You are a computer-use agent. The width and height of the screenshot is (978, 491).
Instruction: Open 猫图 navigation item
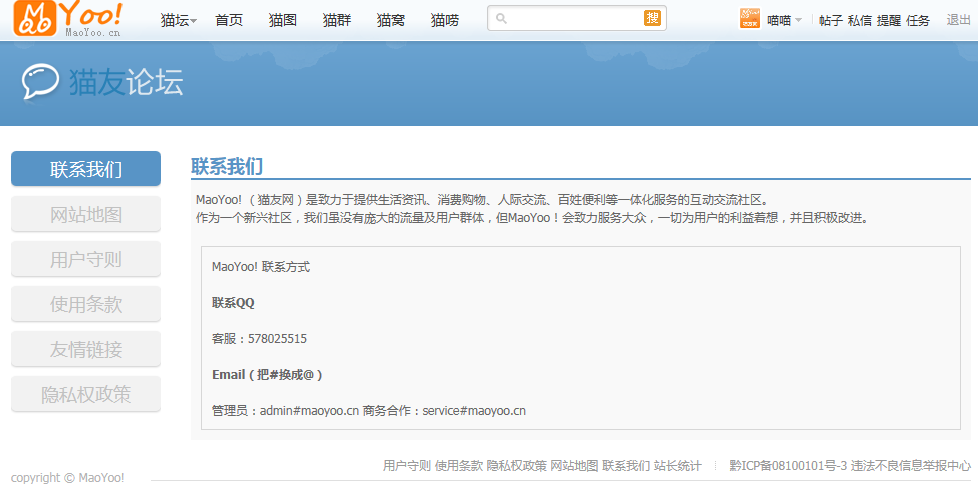point(283,20)
